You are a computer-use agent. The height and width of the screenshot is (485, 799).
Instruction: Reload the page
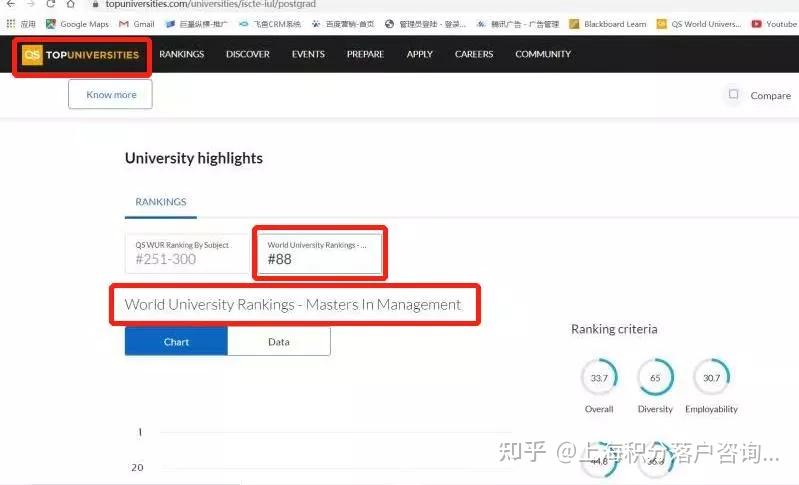pos(50,4)
